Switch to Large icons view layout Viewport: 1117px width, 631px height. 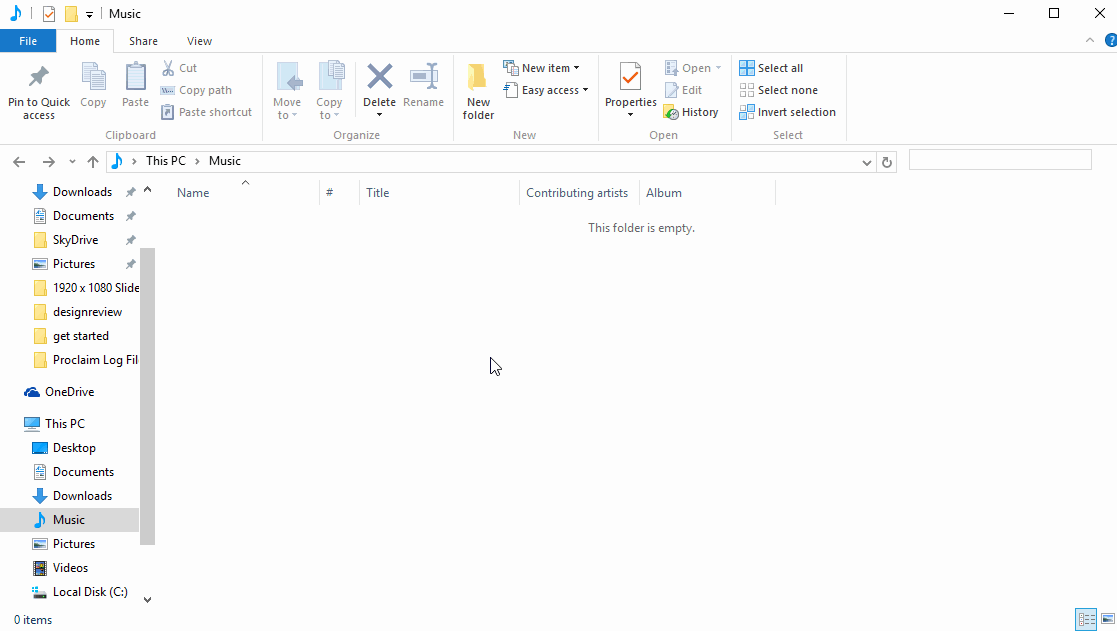click(x=1107, y=620)
